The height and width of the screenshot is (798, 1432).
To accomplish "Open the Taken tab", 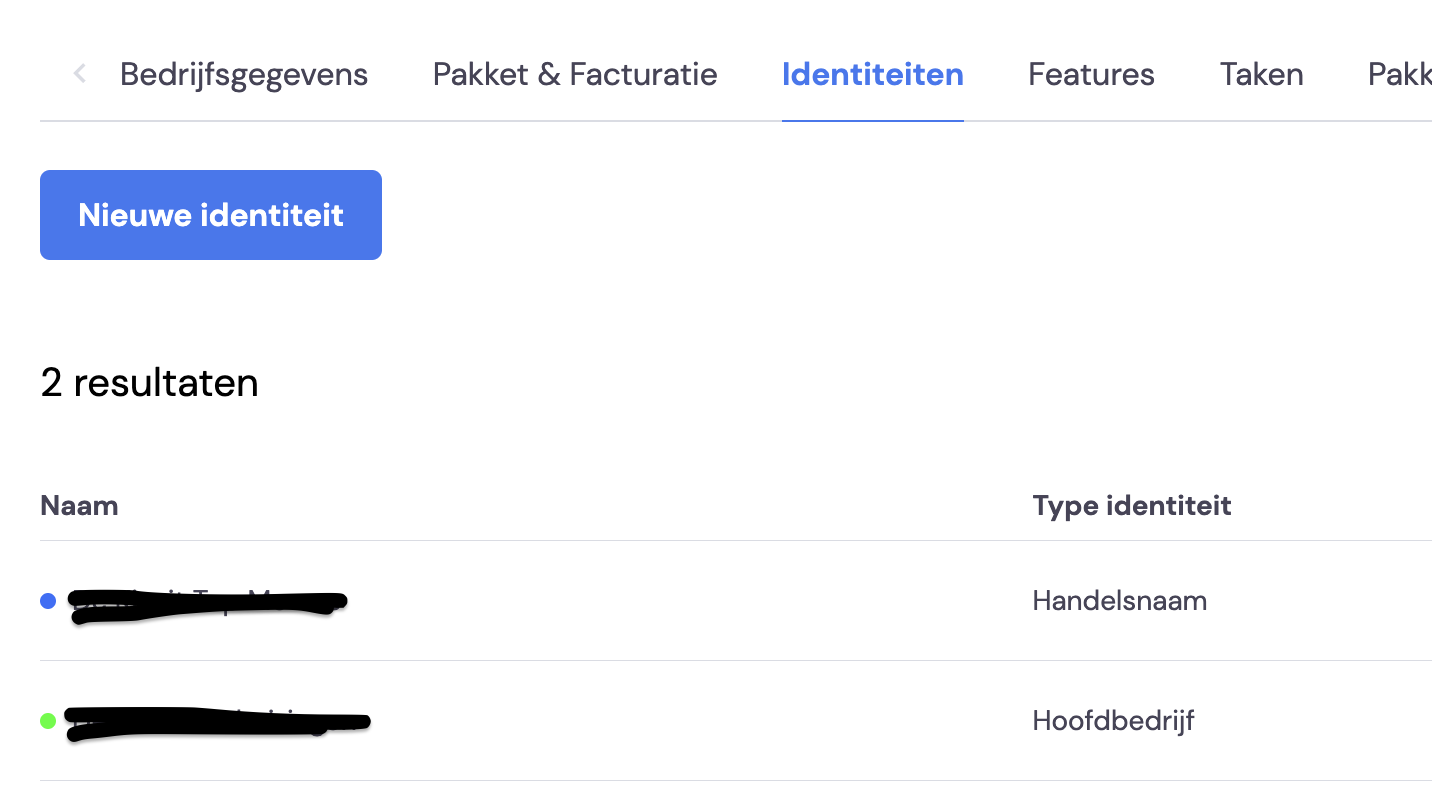I will 1261,74.
